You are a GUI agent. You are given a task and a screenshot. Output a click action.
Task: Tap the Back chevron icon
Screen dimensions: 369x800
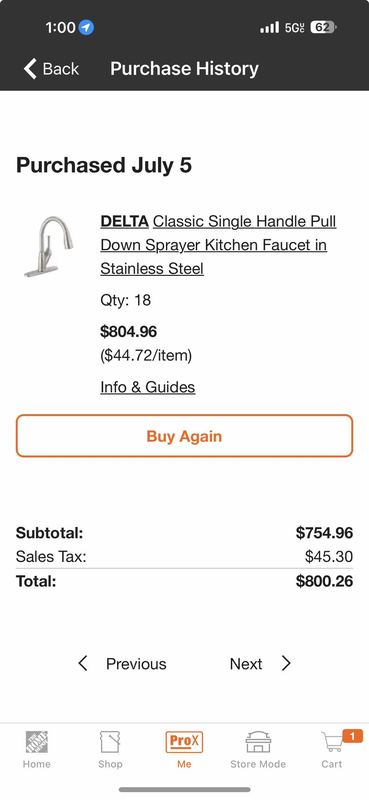[30, 68]
